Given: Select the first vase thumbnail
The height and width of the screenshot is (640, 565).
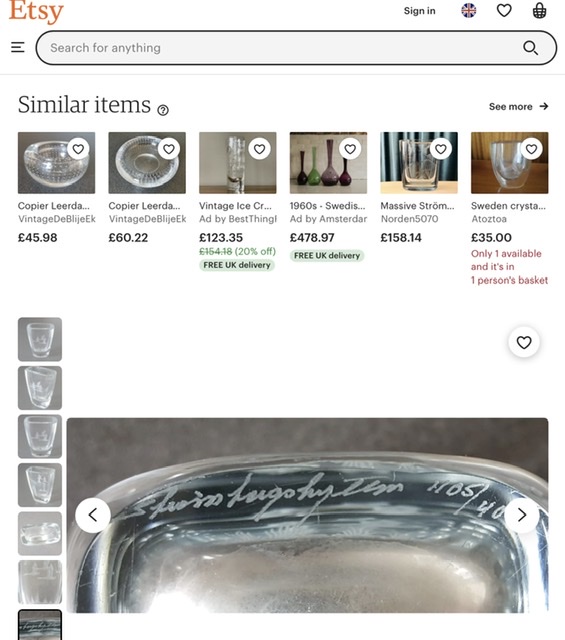Looking at the screenshot, I should pos(40,339).
